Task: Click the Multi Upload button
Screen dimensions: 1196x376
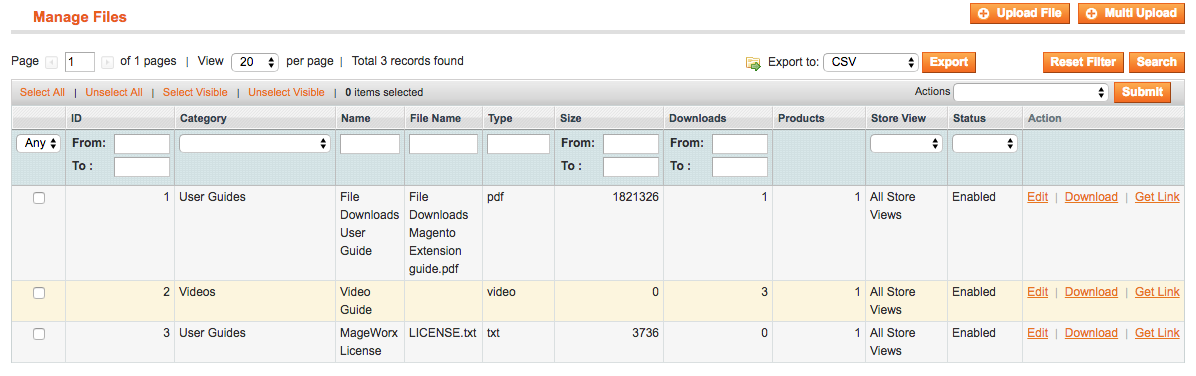Action: [1132, 14]
